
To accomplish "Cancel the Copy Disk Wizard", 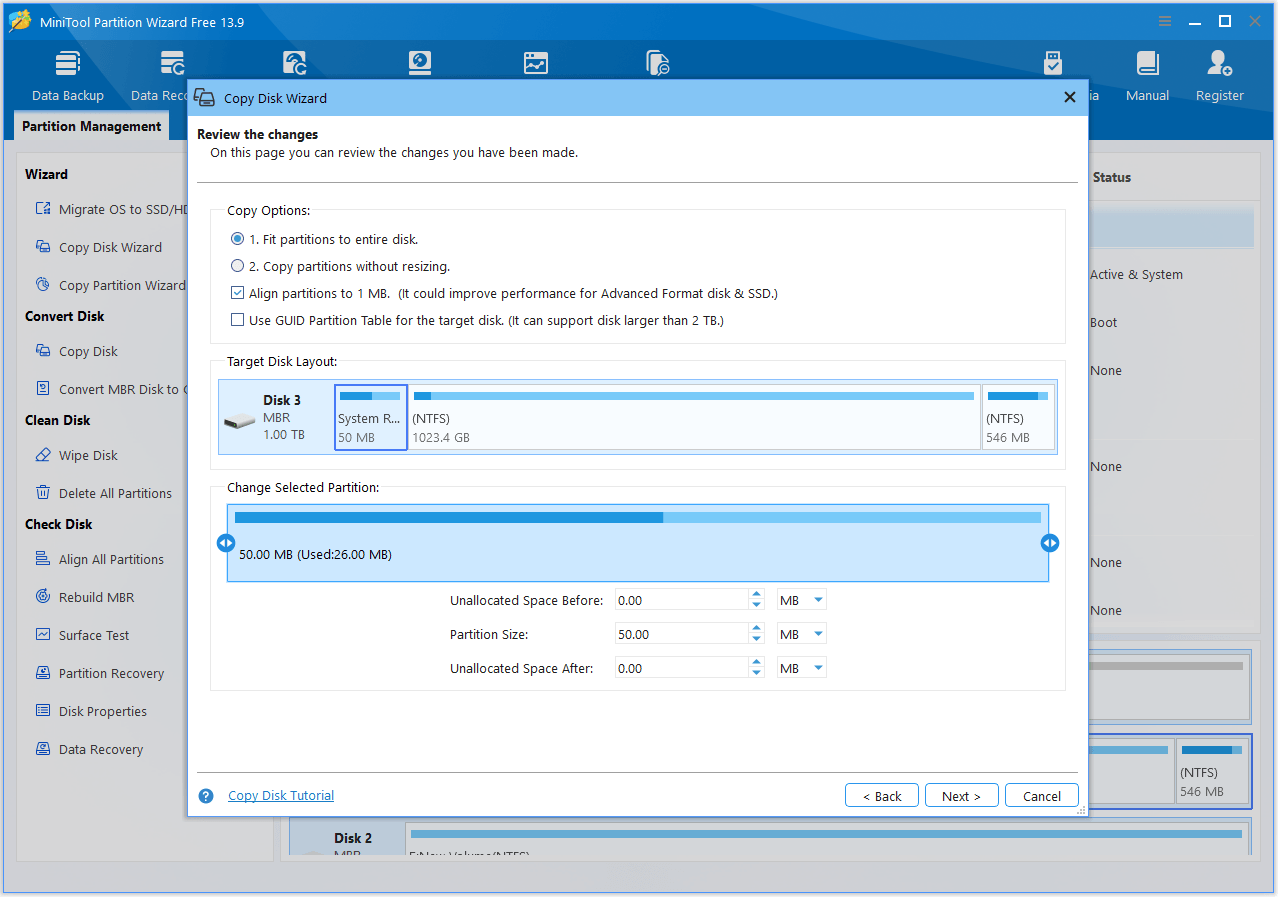I will (1041, 796).
